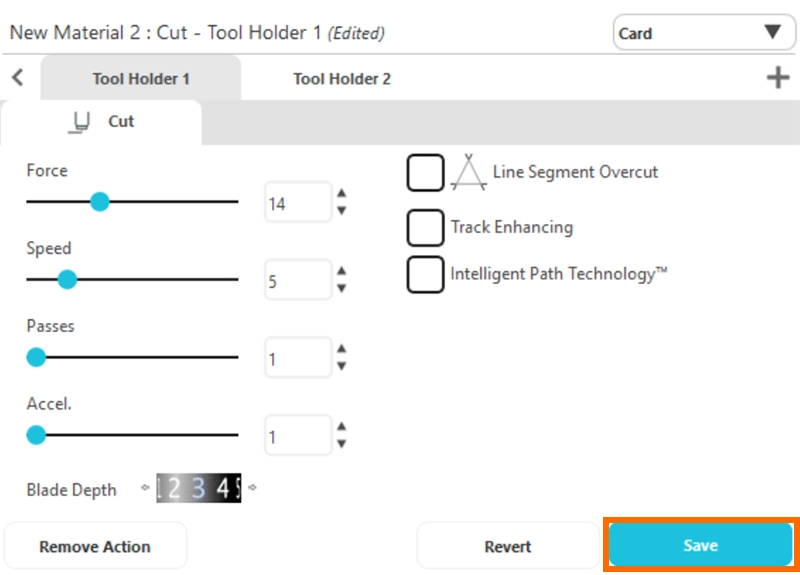Click the Speed value input field

point(297,281)
